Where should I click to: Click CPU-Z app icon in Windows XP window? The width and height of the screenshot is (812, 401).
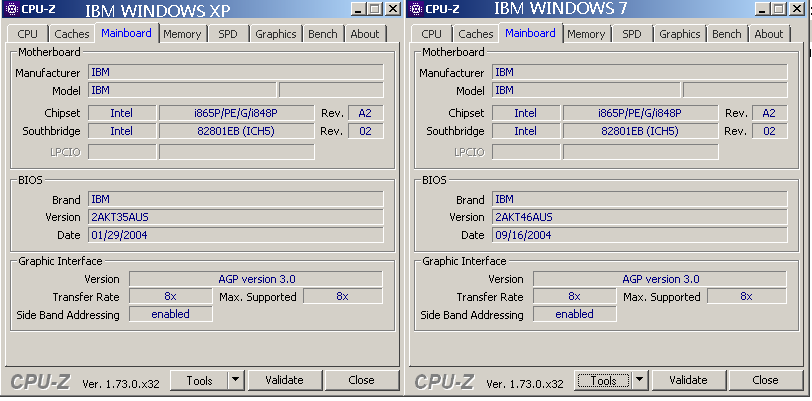pos(10,9)
